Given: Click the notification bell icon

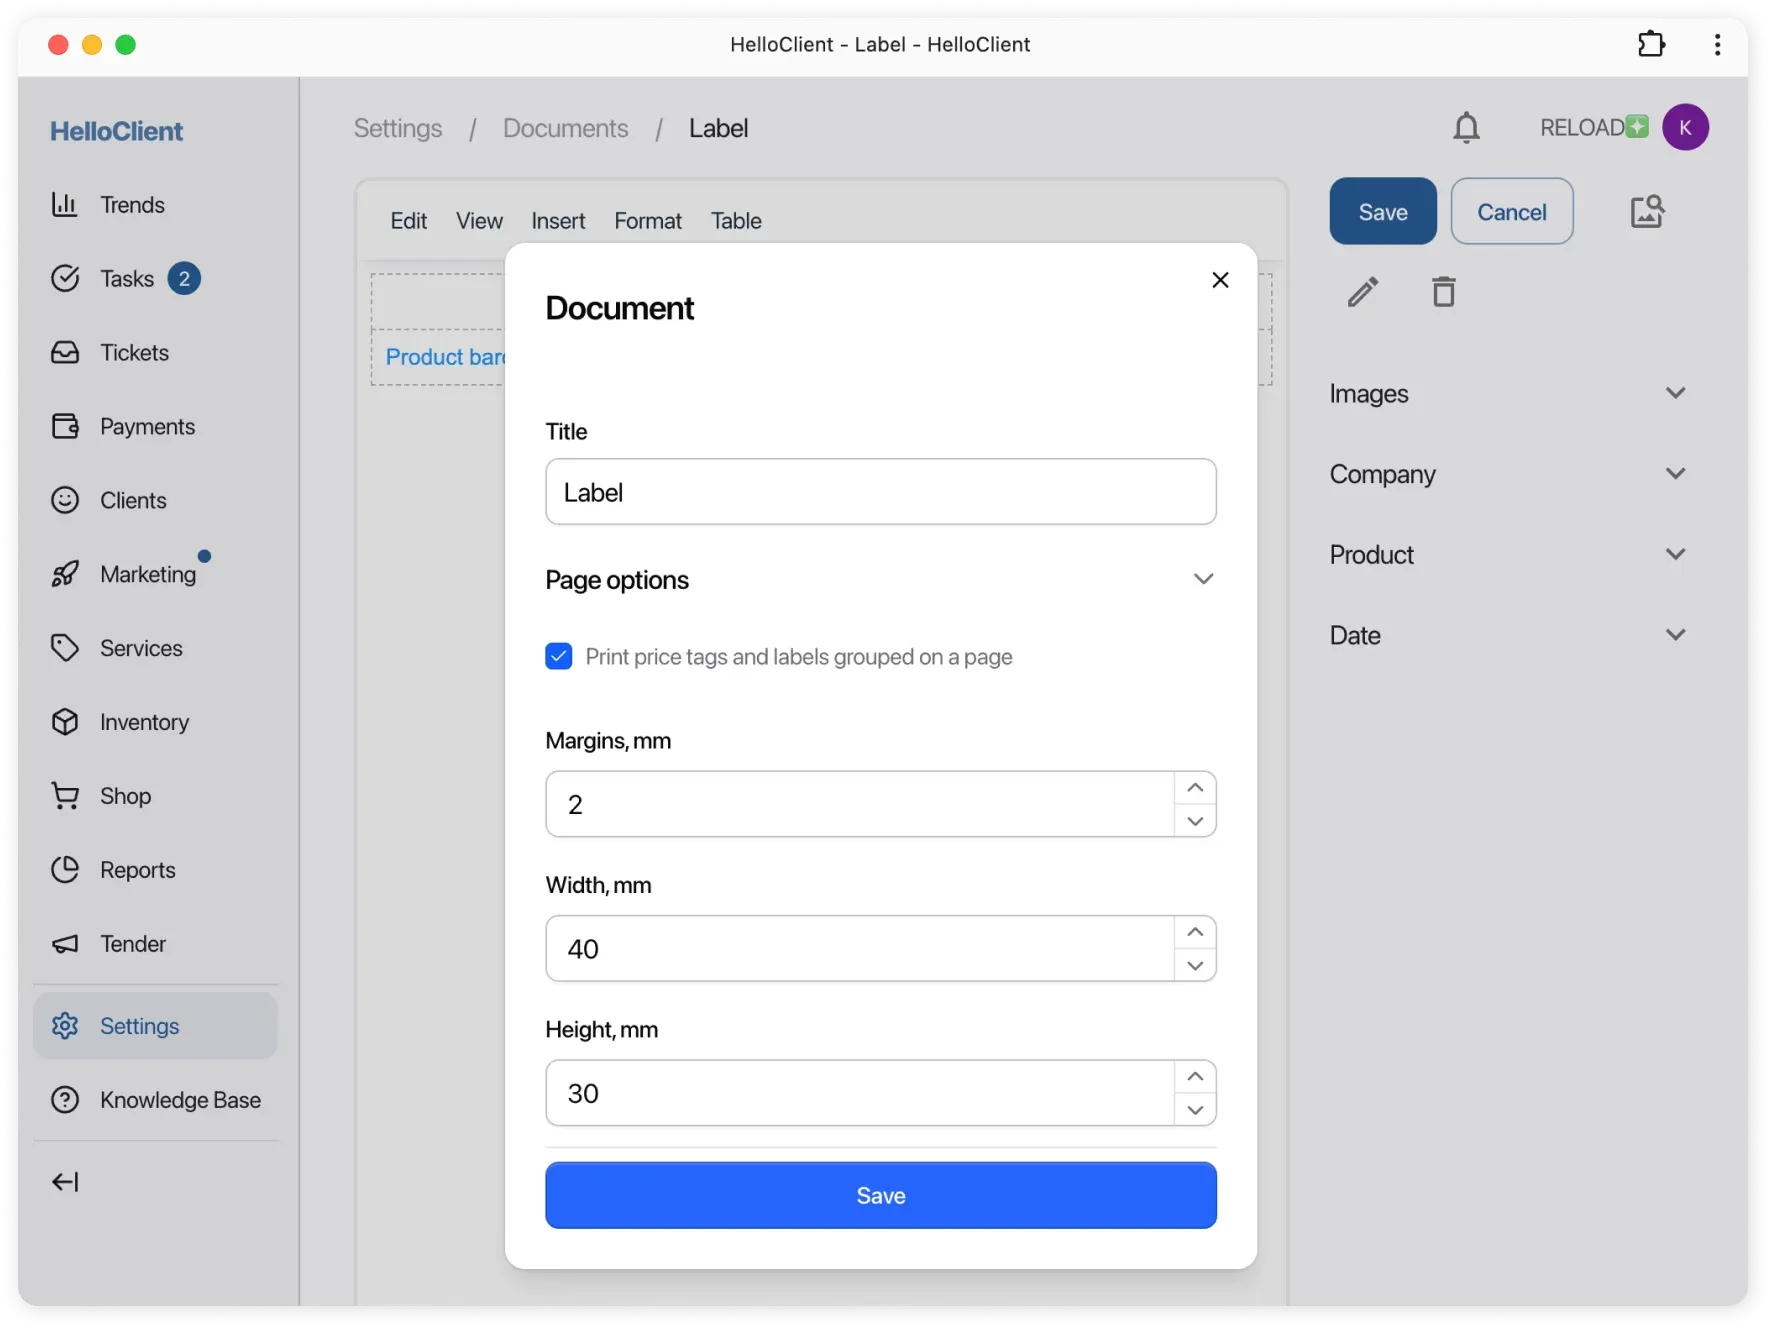Looking at the screenshot, I should [x=1466, y=128].
